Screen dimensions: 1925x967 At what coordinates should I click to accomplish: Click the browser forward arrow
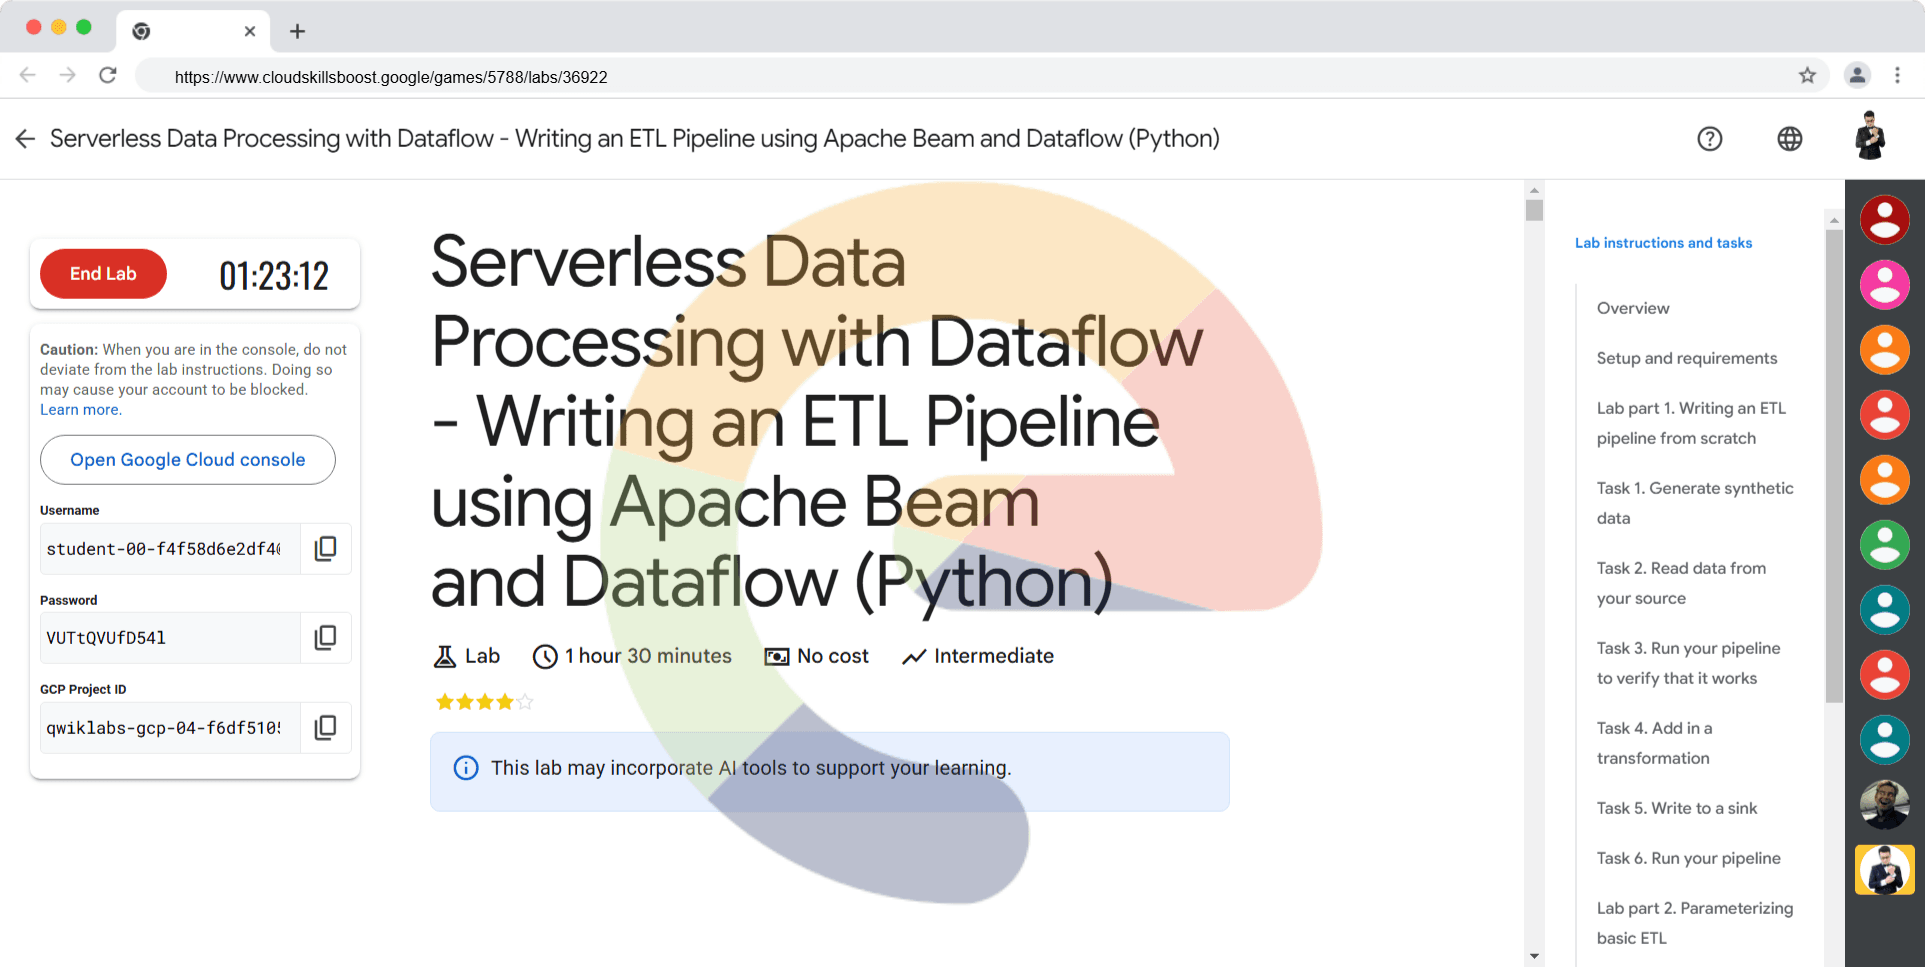click(x=67, y=75)
